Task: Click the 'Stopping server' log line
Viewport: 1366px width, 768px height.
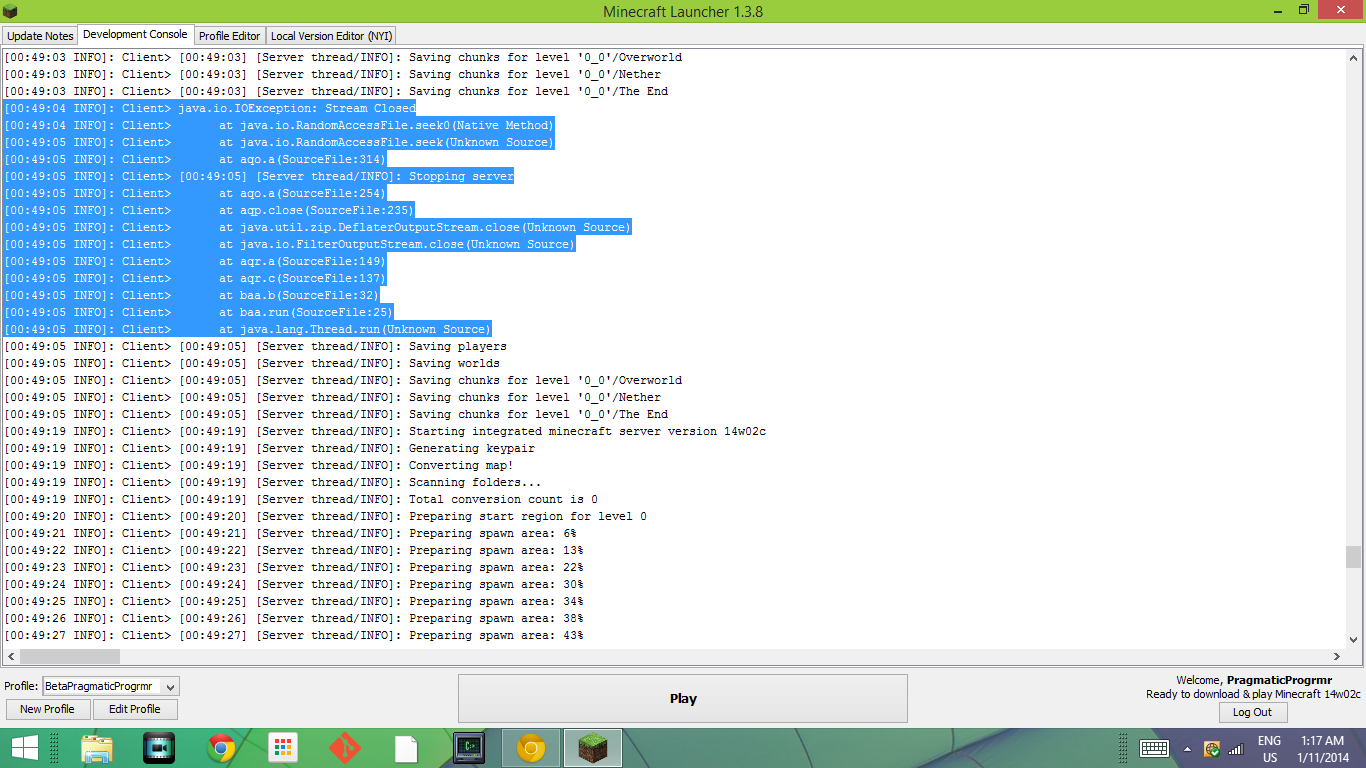Action: [x=259, y=176]
